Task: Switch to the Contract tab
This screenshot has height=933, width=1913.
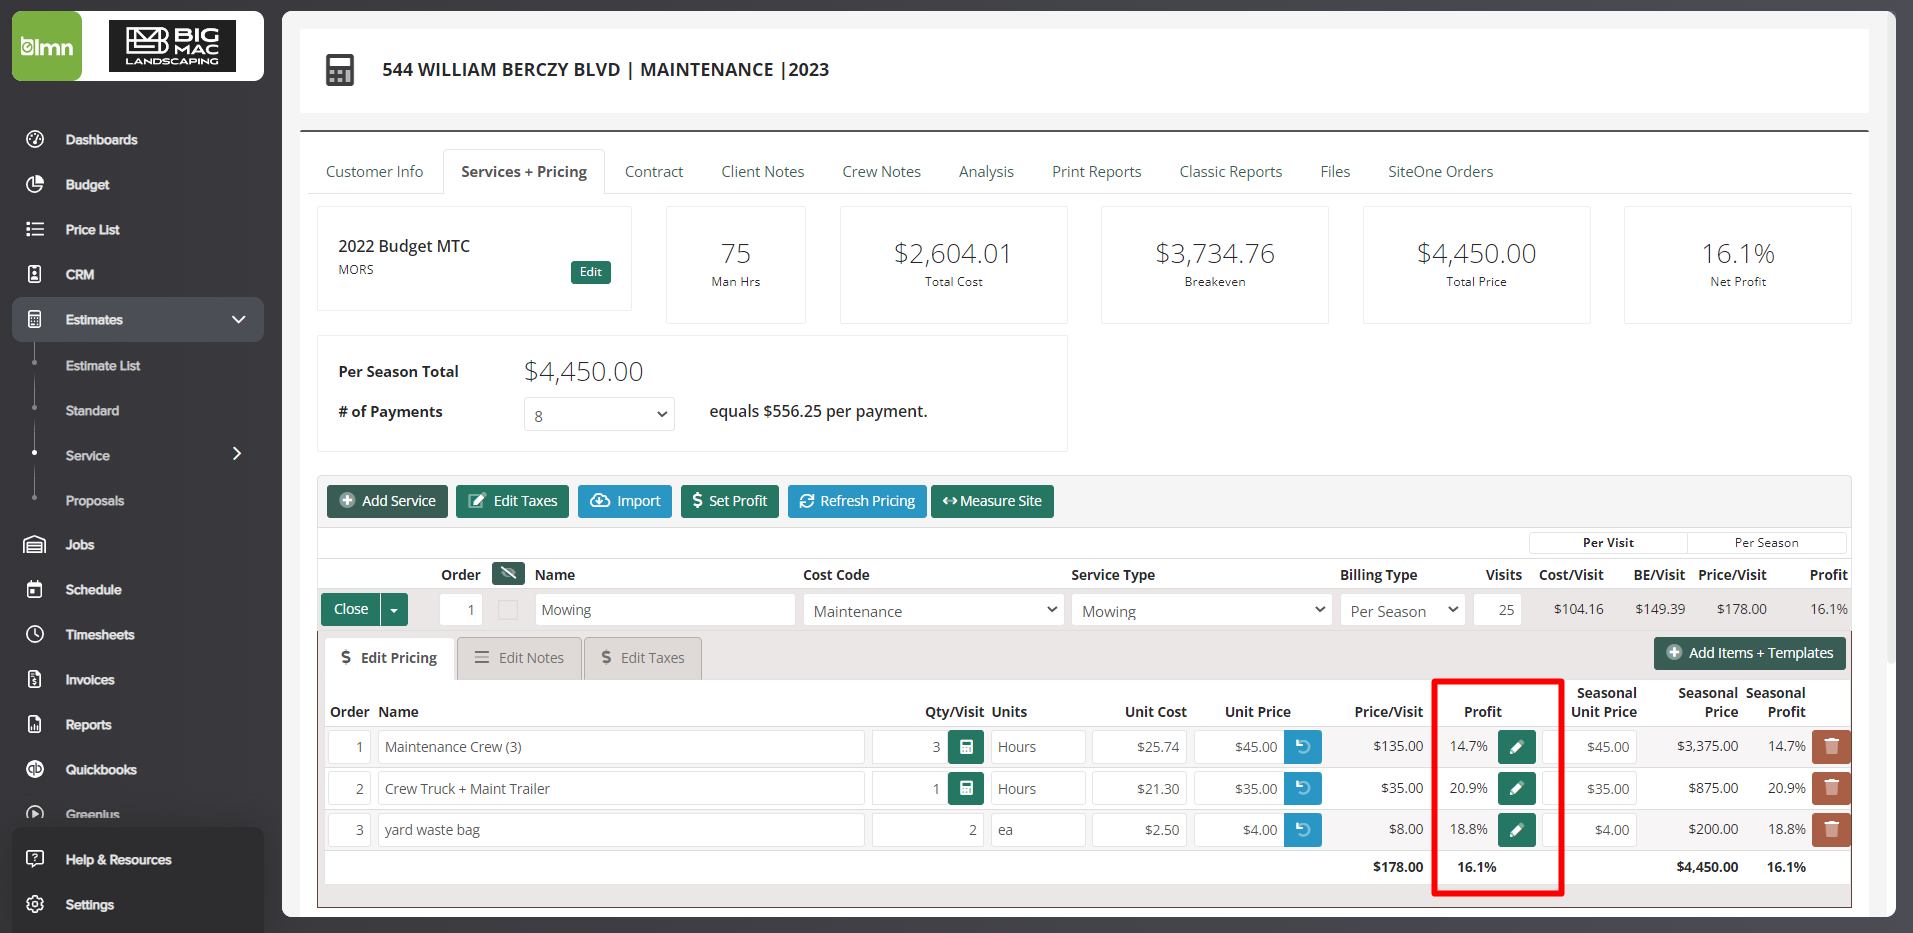Action: tap(653, 171)
